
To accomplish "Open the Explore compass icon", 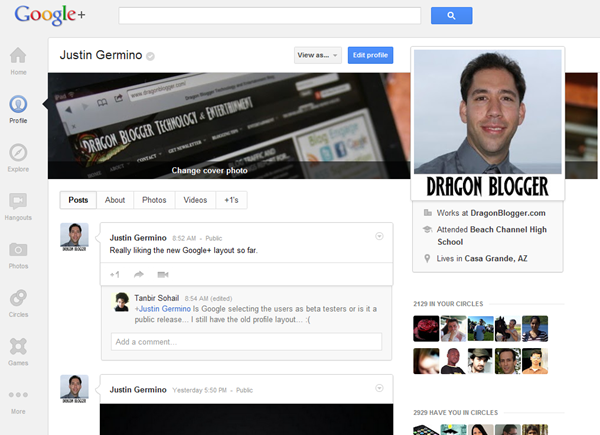I will 18,153.
